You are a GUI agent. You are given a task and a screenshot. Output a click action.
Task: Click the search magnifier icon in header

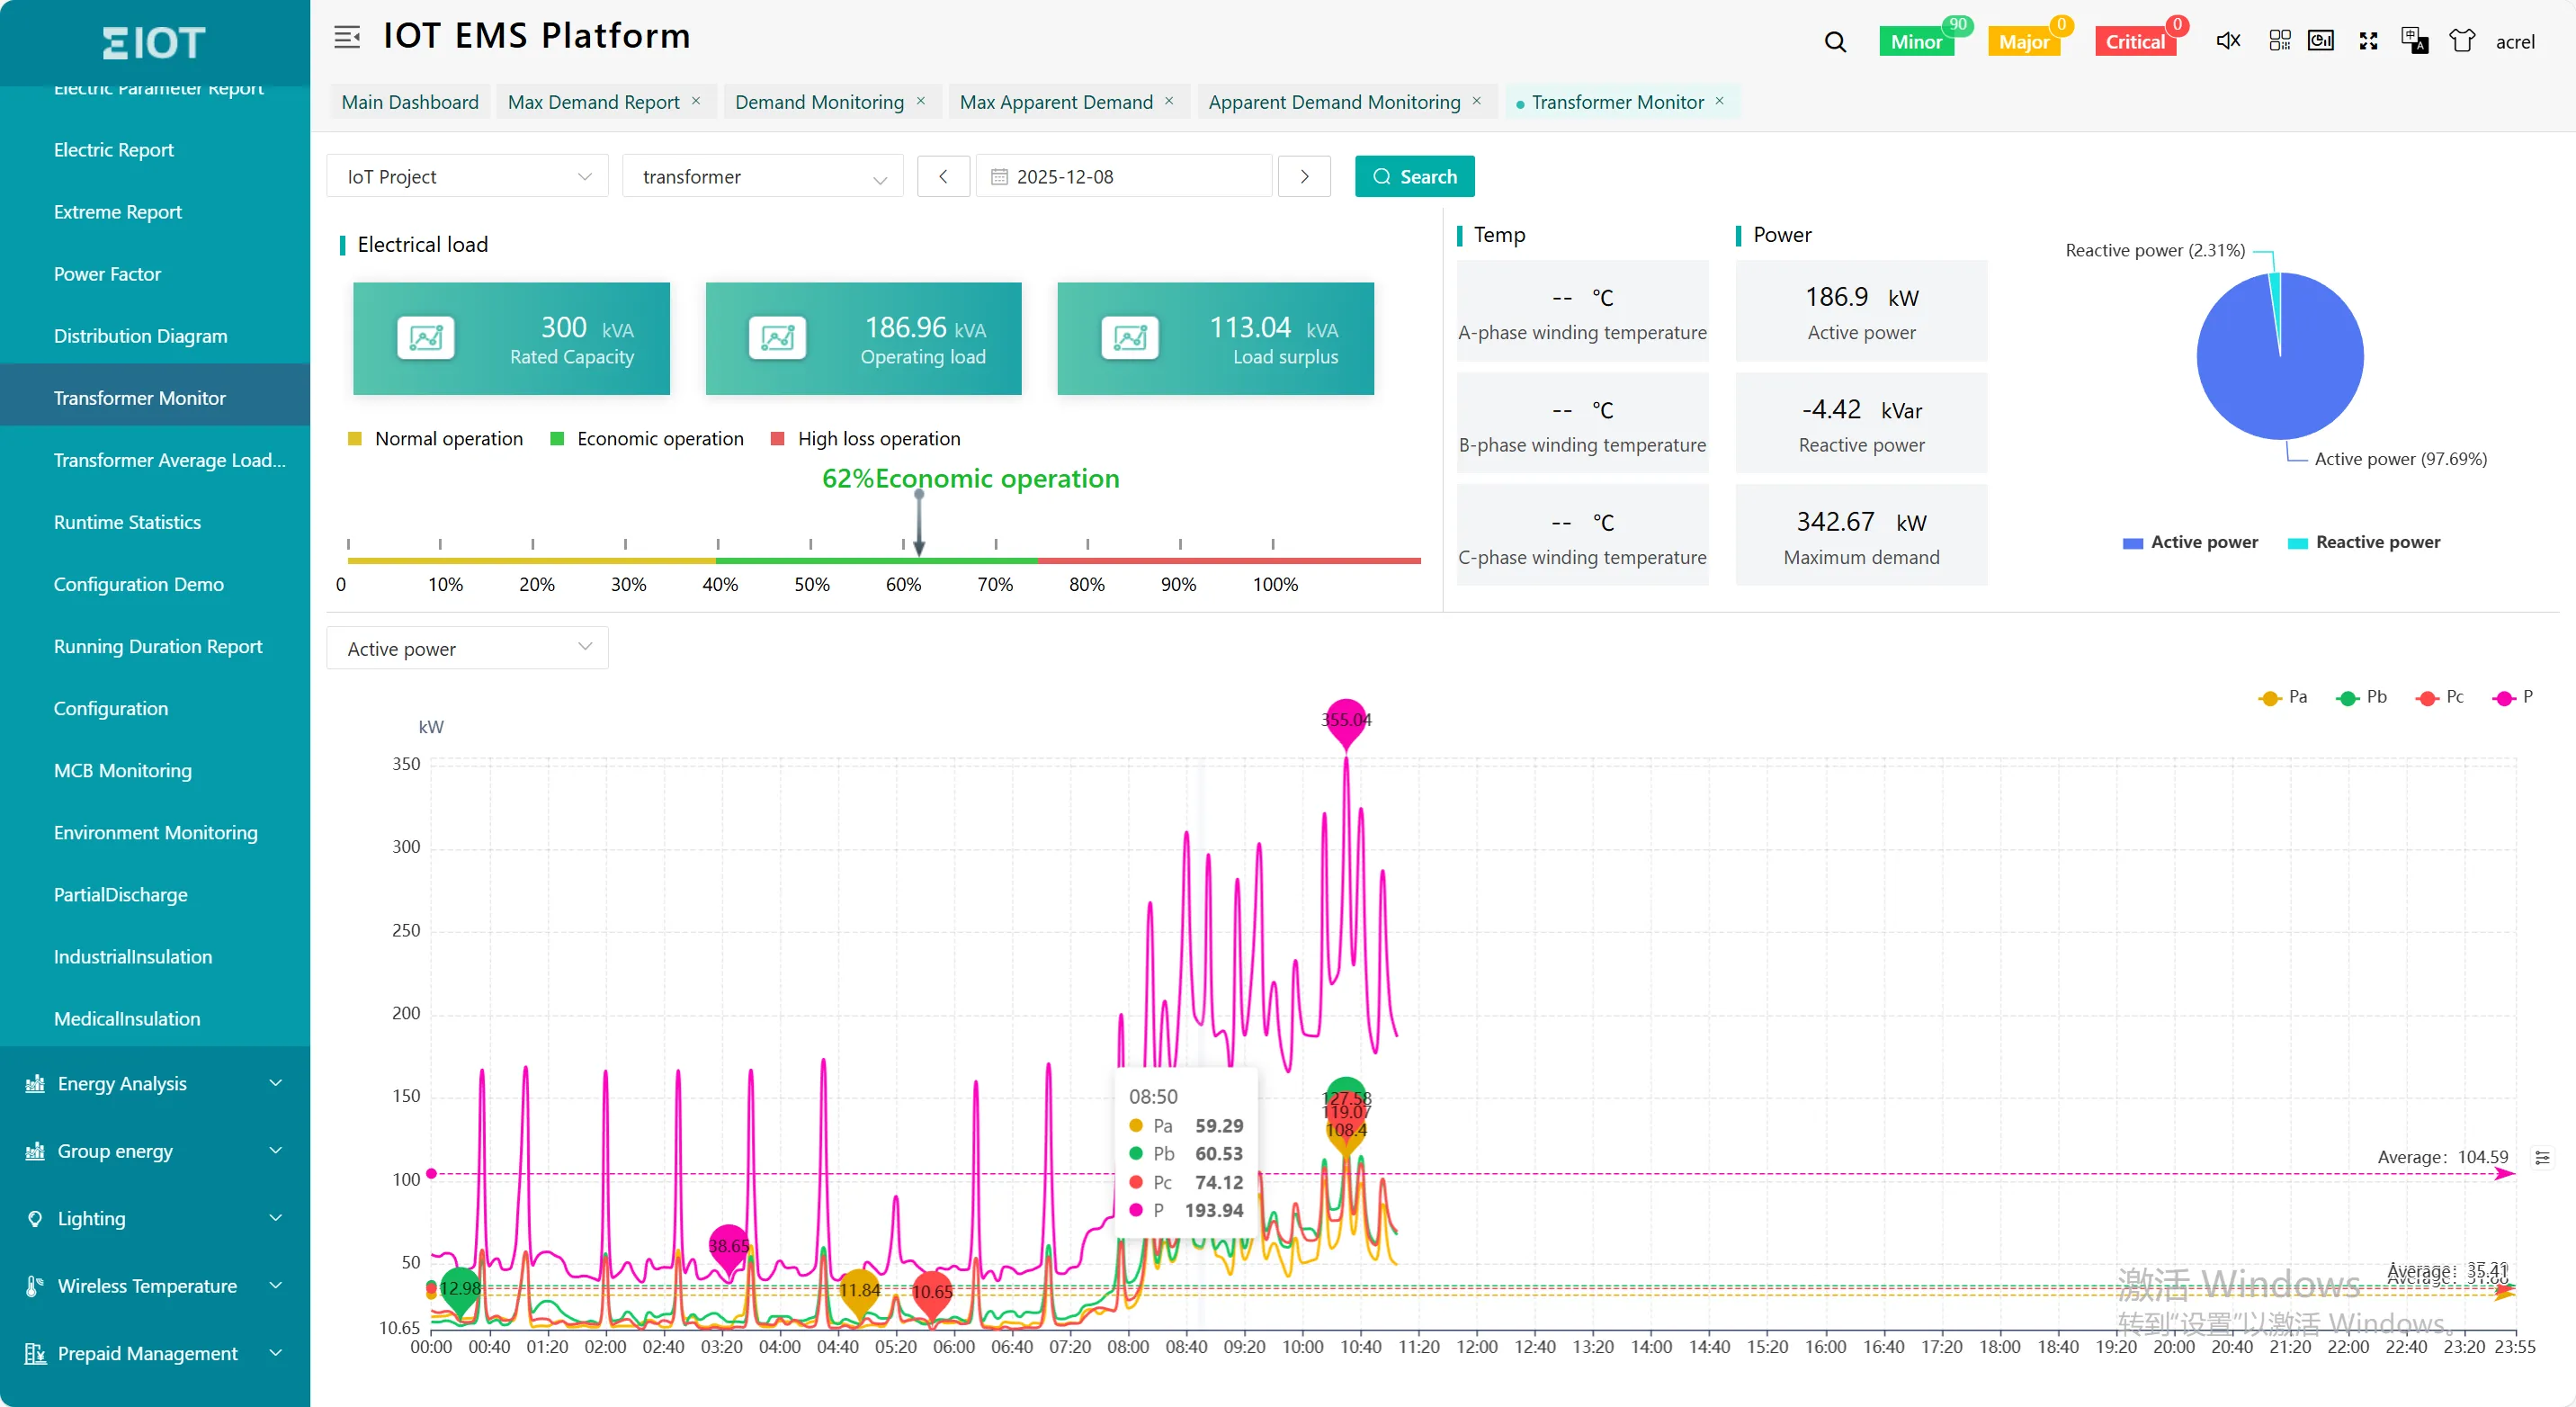(1835, 42)
